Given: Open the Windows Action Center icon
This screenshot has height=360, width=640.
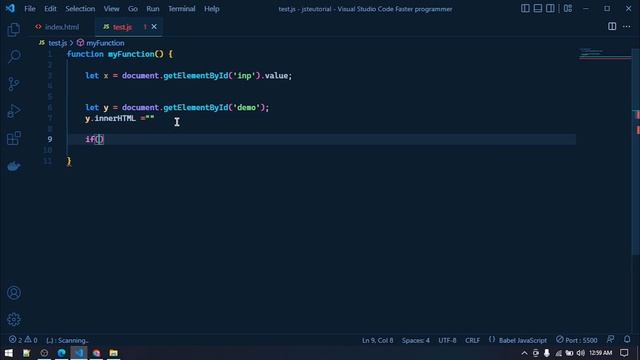Looking at the screenshot, I should [624, 353].
